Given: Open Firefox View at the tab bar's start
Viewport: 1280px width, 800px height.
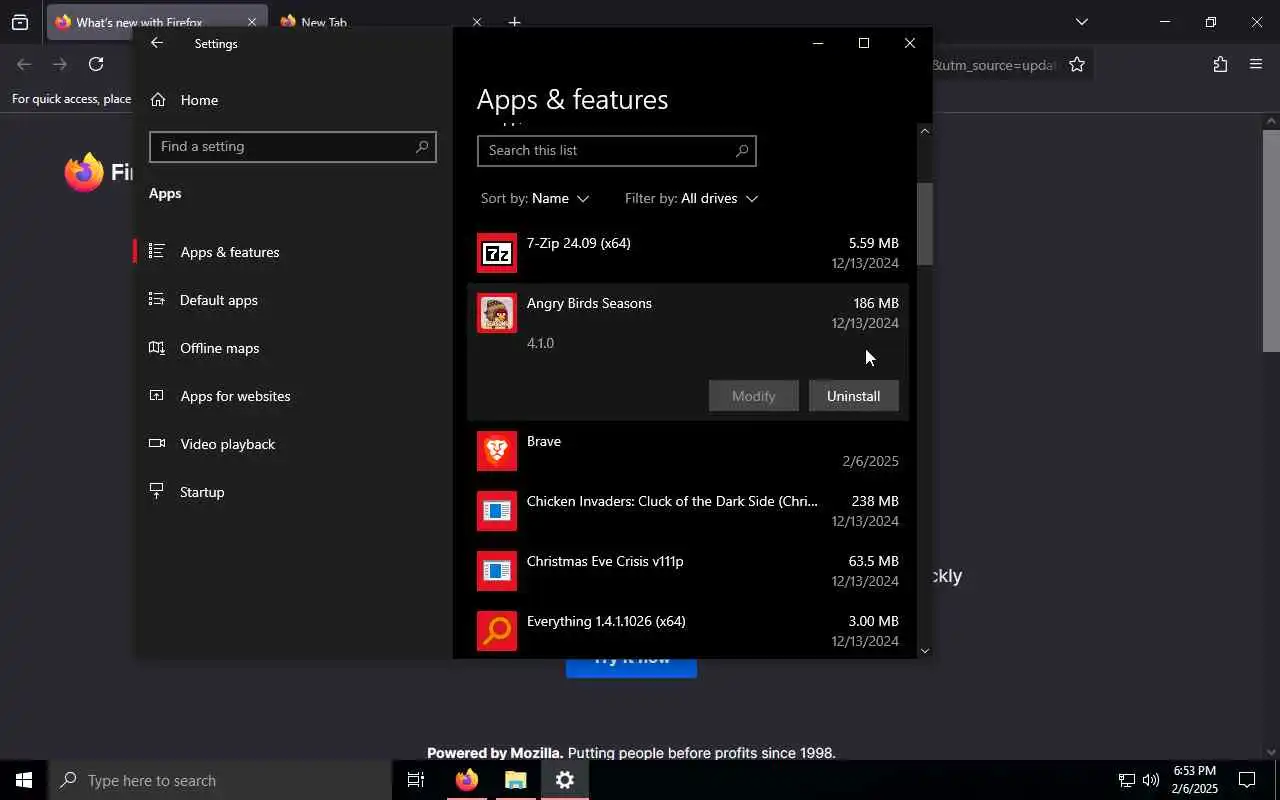Looking at the screenshot, I should click(20, 22).
